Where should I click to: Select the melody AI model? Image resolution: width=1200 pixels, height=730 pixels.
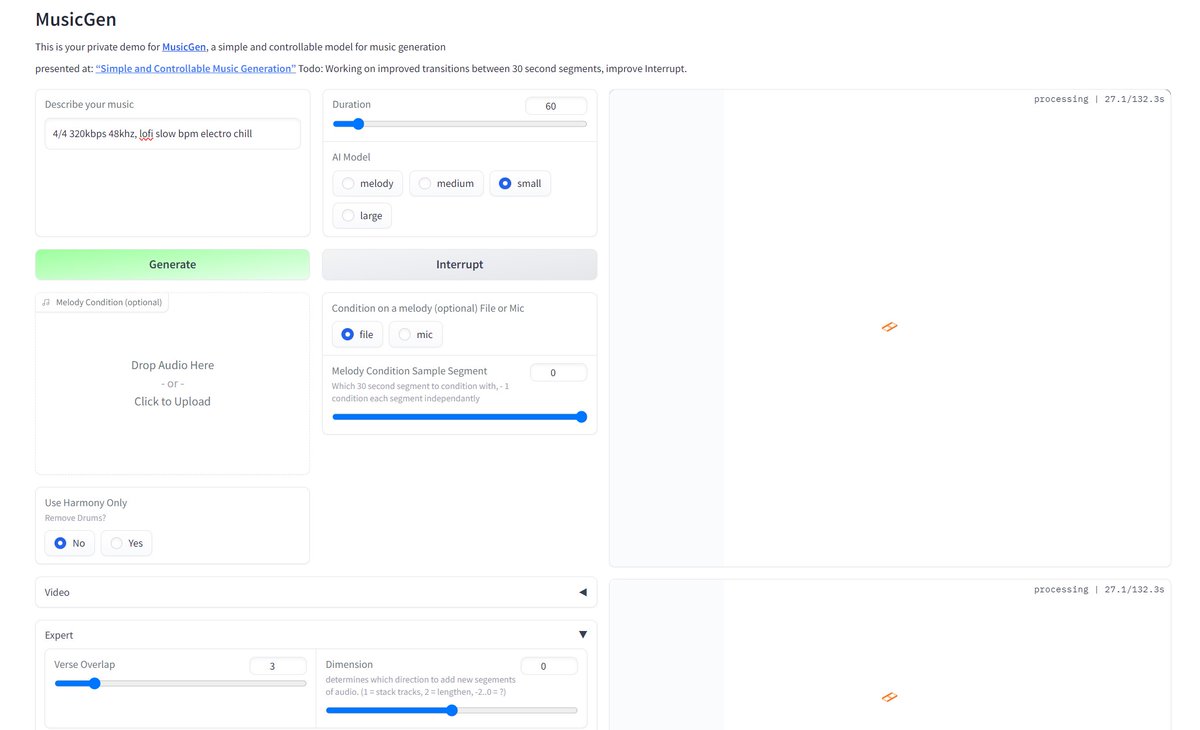[x=368, y=183]
